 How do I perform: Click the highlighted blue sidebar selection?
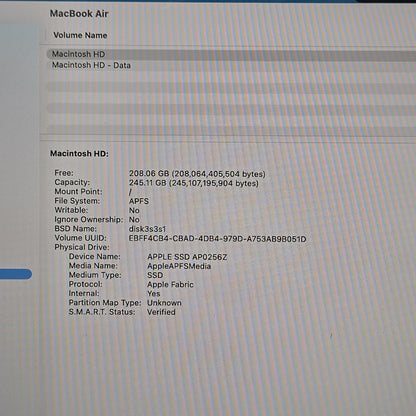click(x=16, y=274)
